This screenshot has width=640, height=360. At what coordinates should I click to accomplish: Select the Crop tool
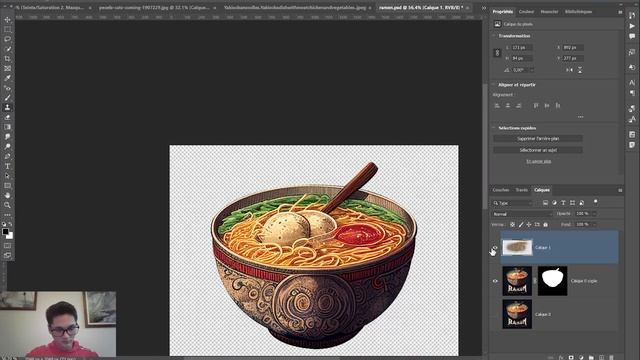[7, 59]
